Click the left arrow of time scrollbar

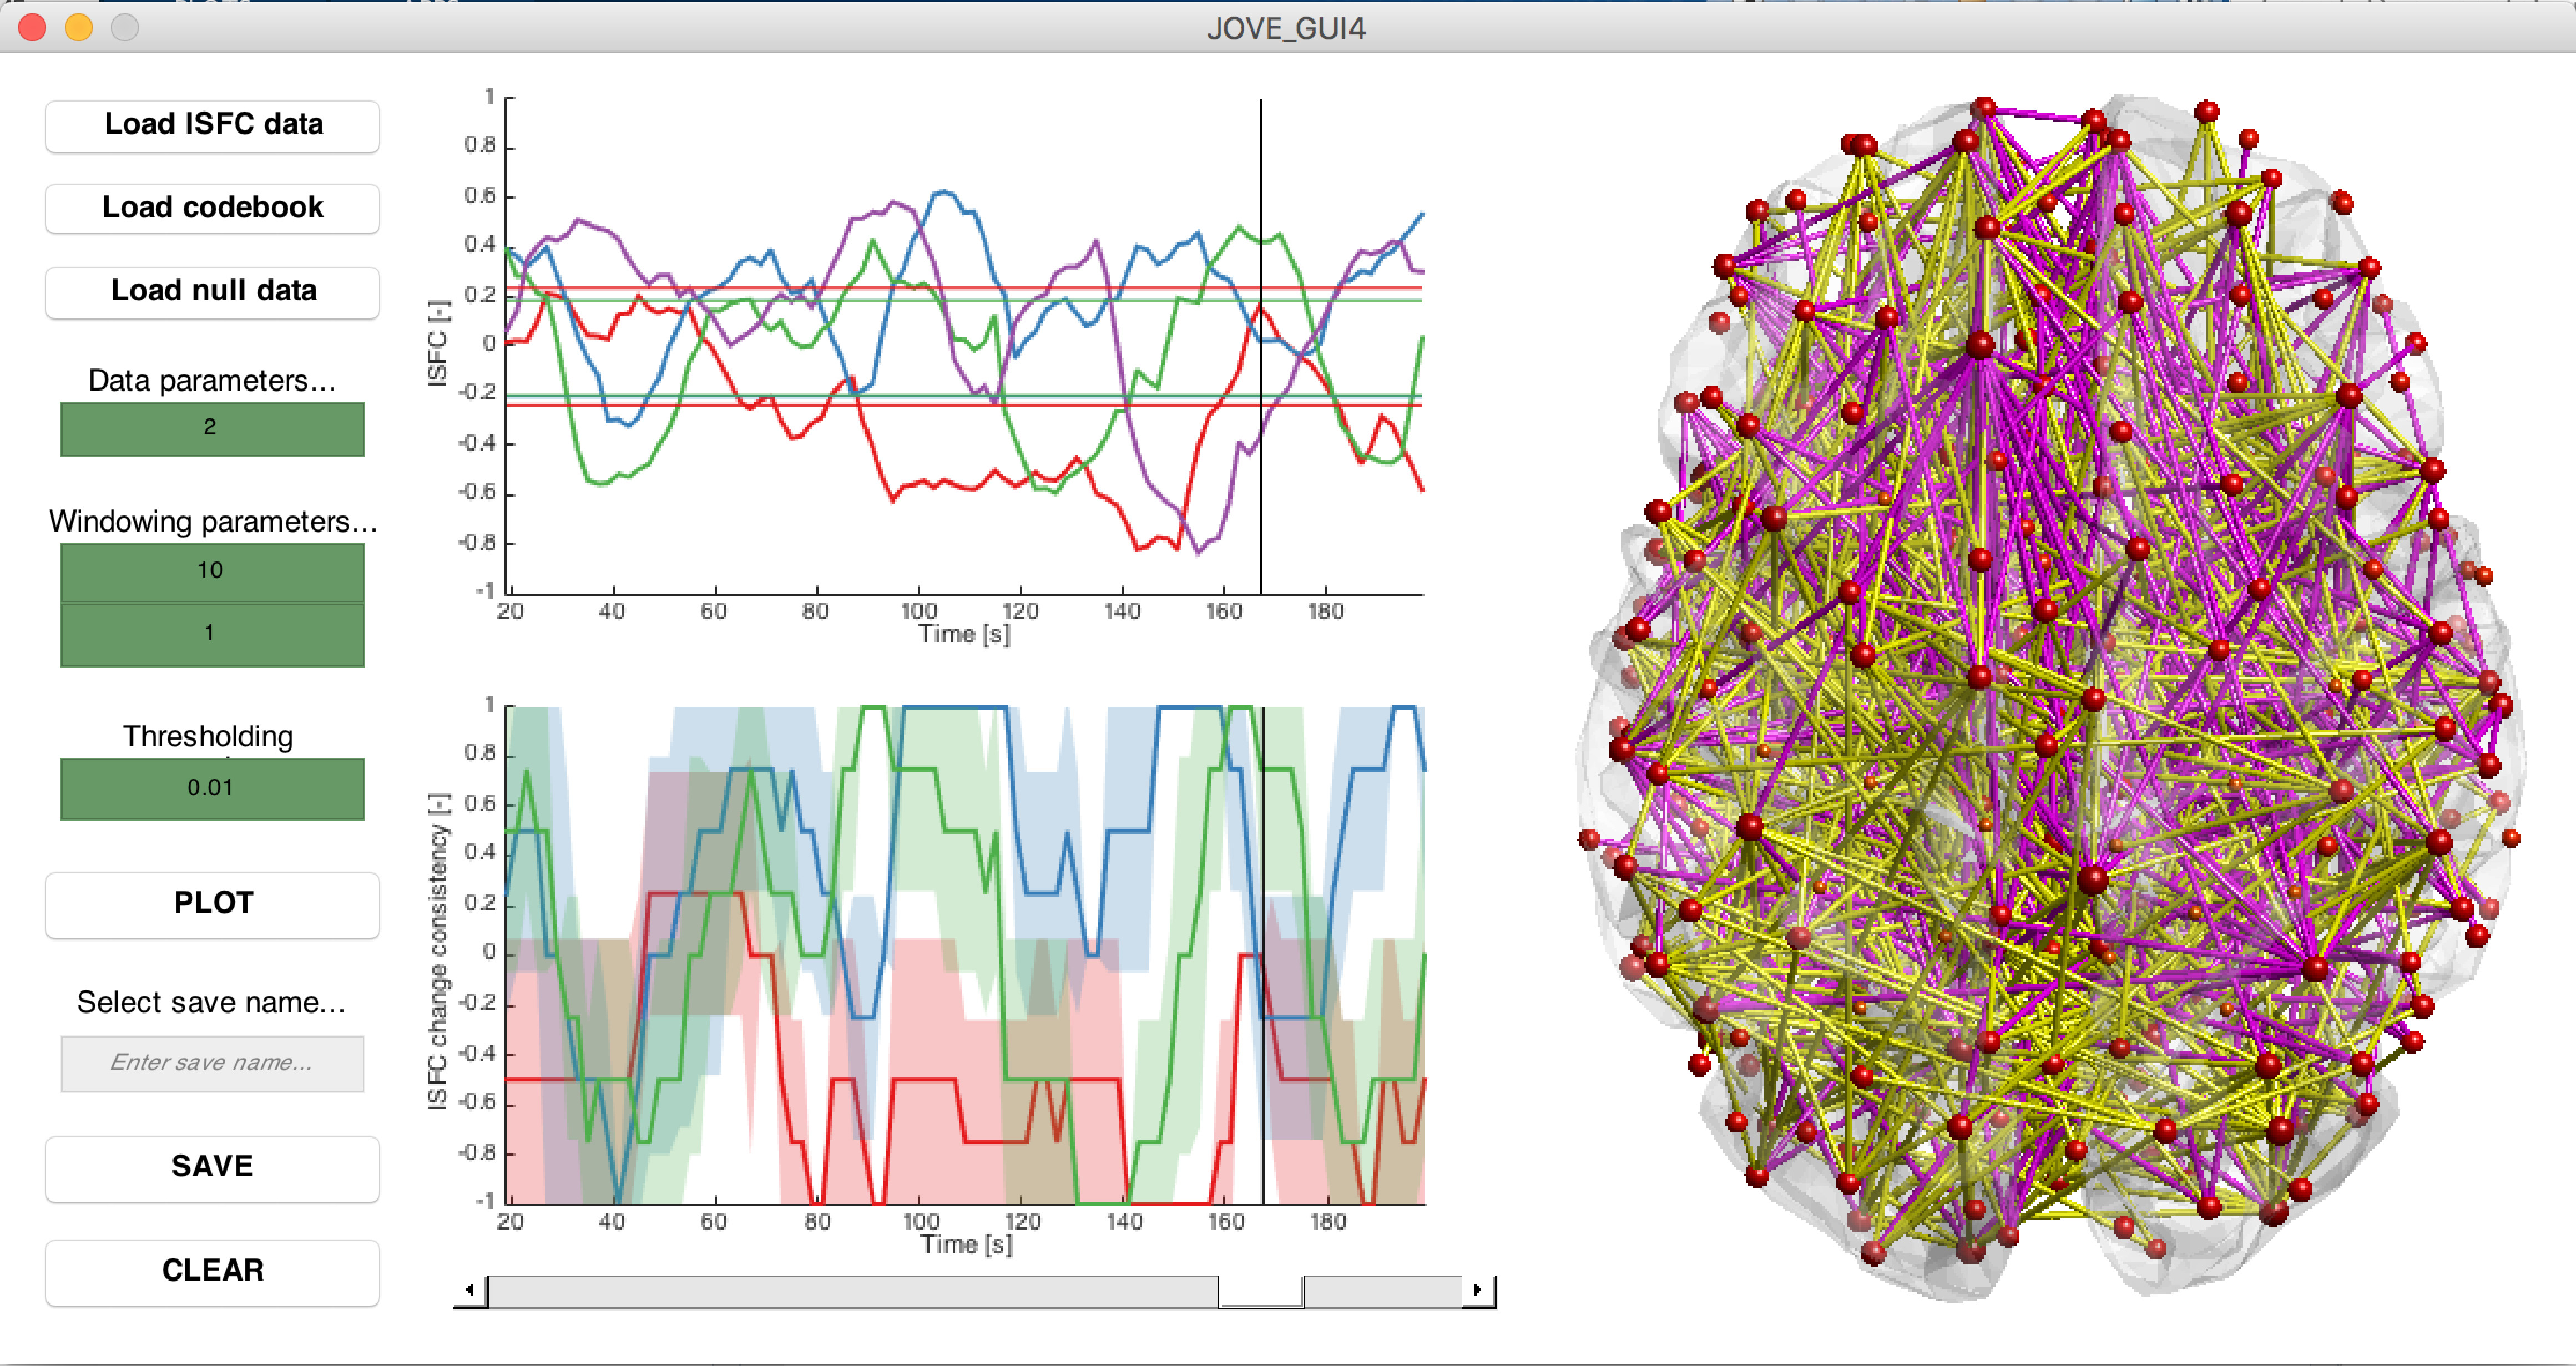pos(470,1290)
